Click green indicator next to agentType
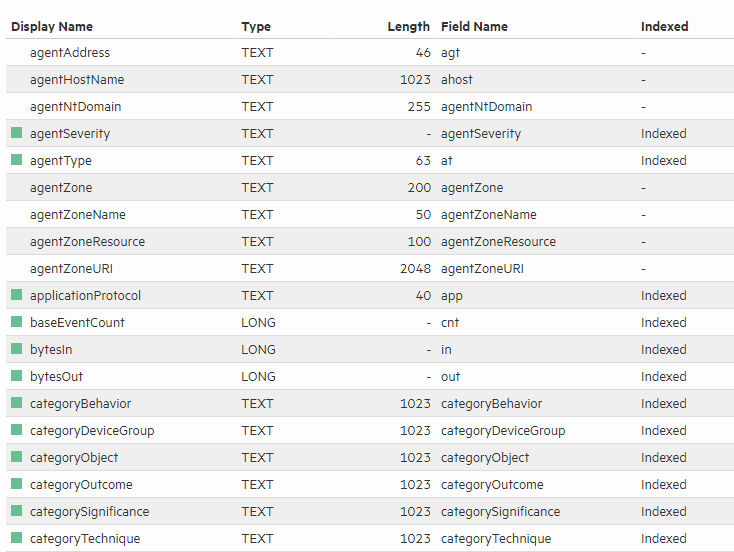This screenshot has height=552, width=734. tap(16, 160)
